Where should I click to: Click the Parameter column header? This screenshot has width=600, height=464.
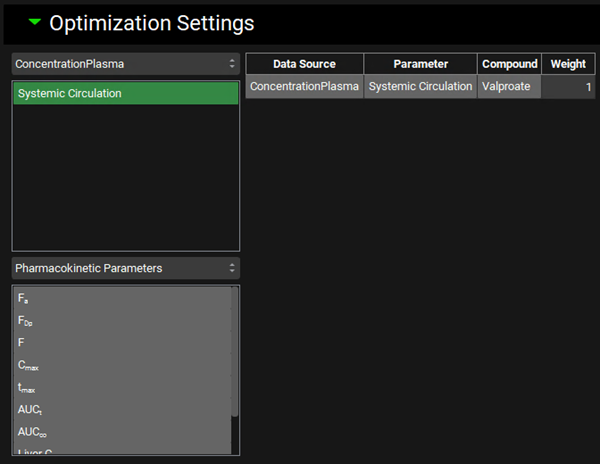[x=420, y=64]
